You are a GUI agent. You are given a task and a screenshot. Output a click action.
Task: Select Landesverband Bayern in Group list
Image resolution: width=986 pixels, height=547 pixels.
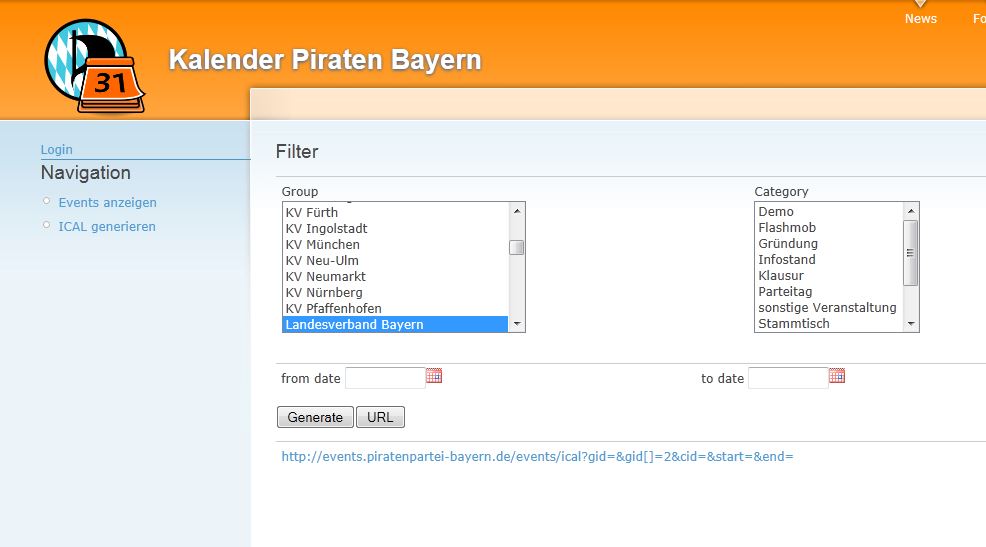click(354, 324)
